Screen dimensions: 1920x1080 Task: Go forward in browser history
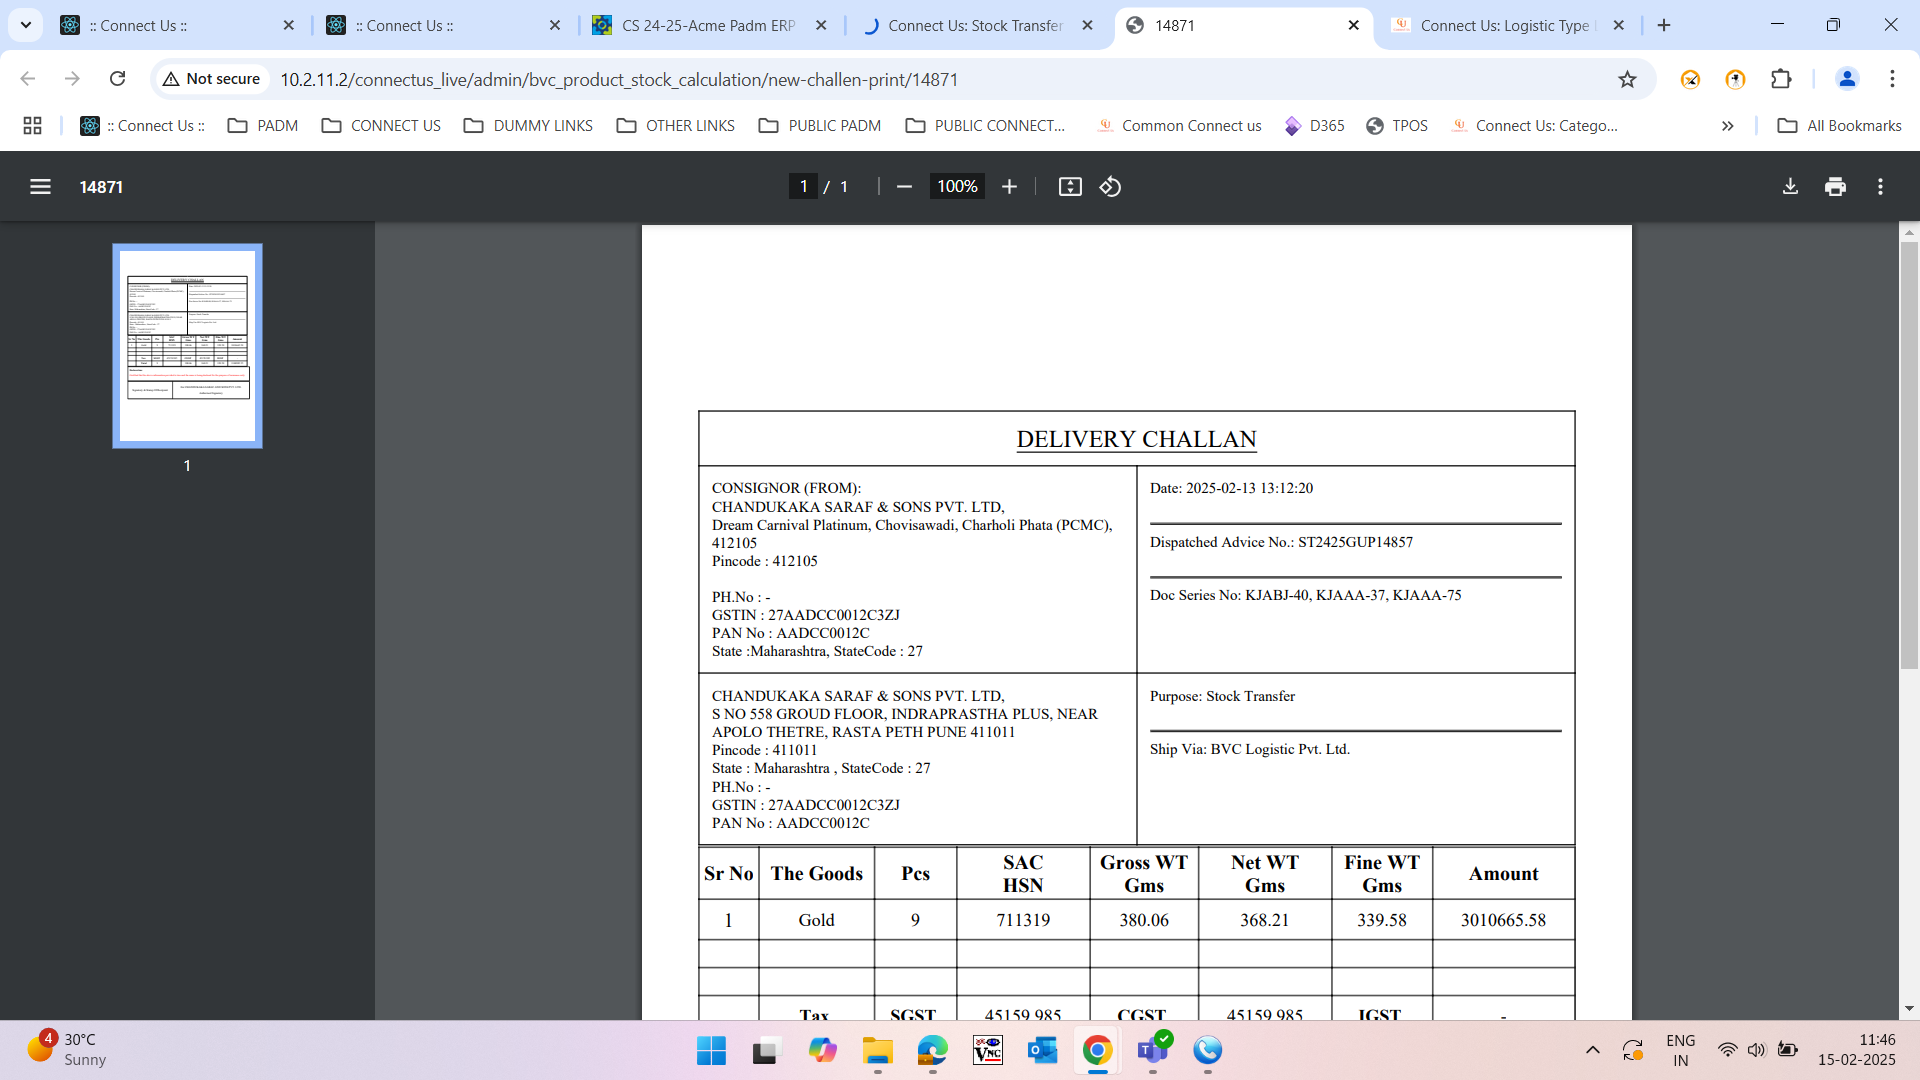[x=72, y=79]
